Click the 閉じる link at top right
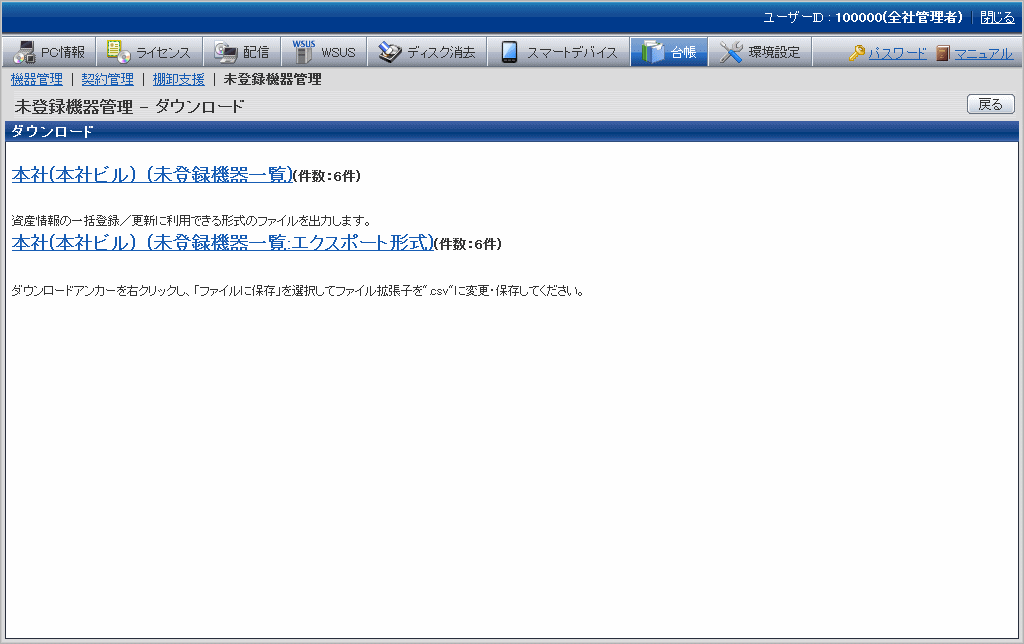Viewport: 1024px width, 644px height. pyautogui.click(x=996, y=17)
